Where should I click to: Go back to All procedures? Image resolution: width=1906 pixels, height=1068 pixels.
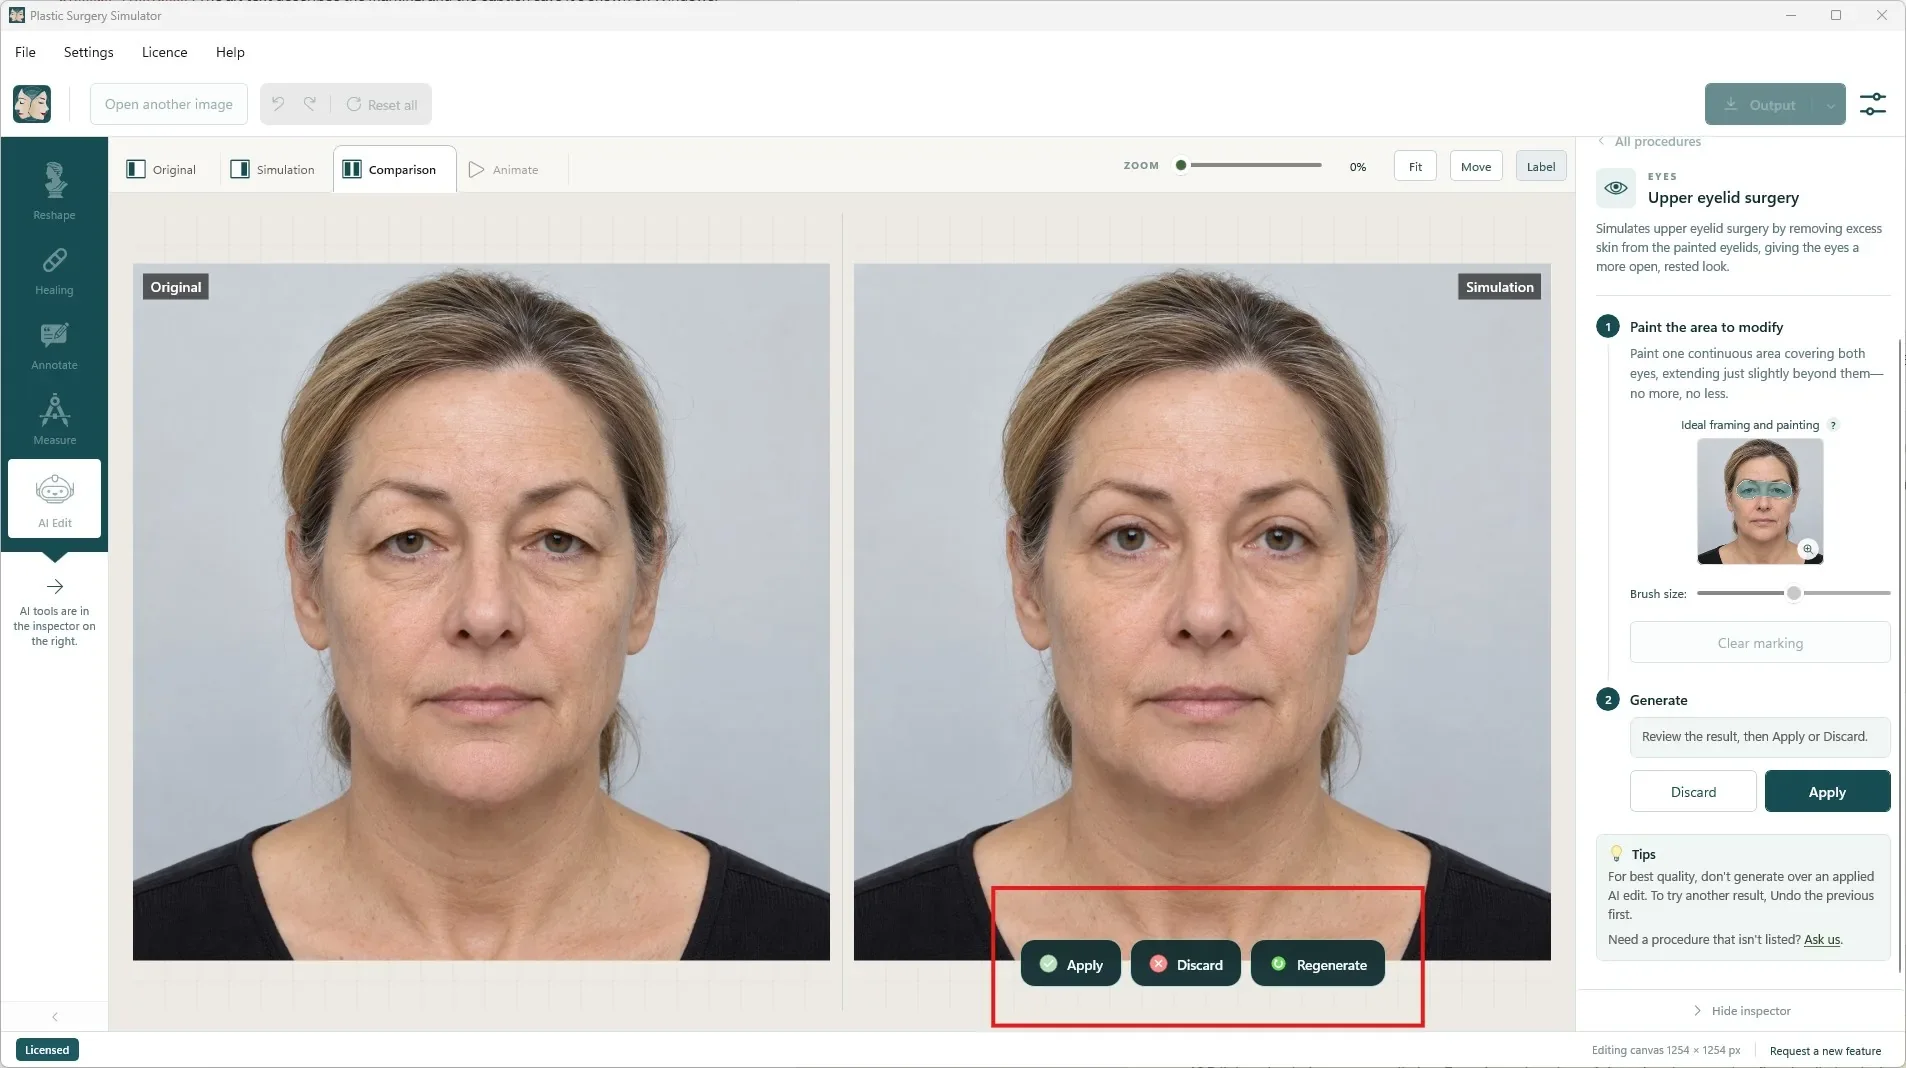tap(1650, 141)
